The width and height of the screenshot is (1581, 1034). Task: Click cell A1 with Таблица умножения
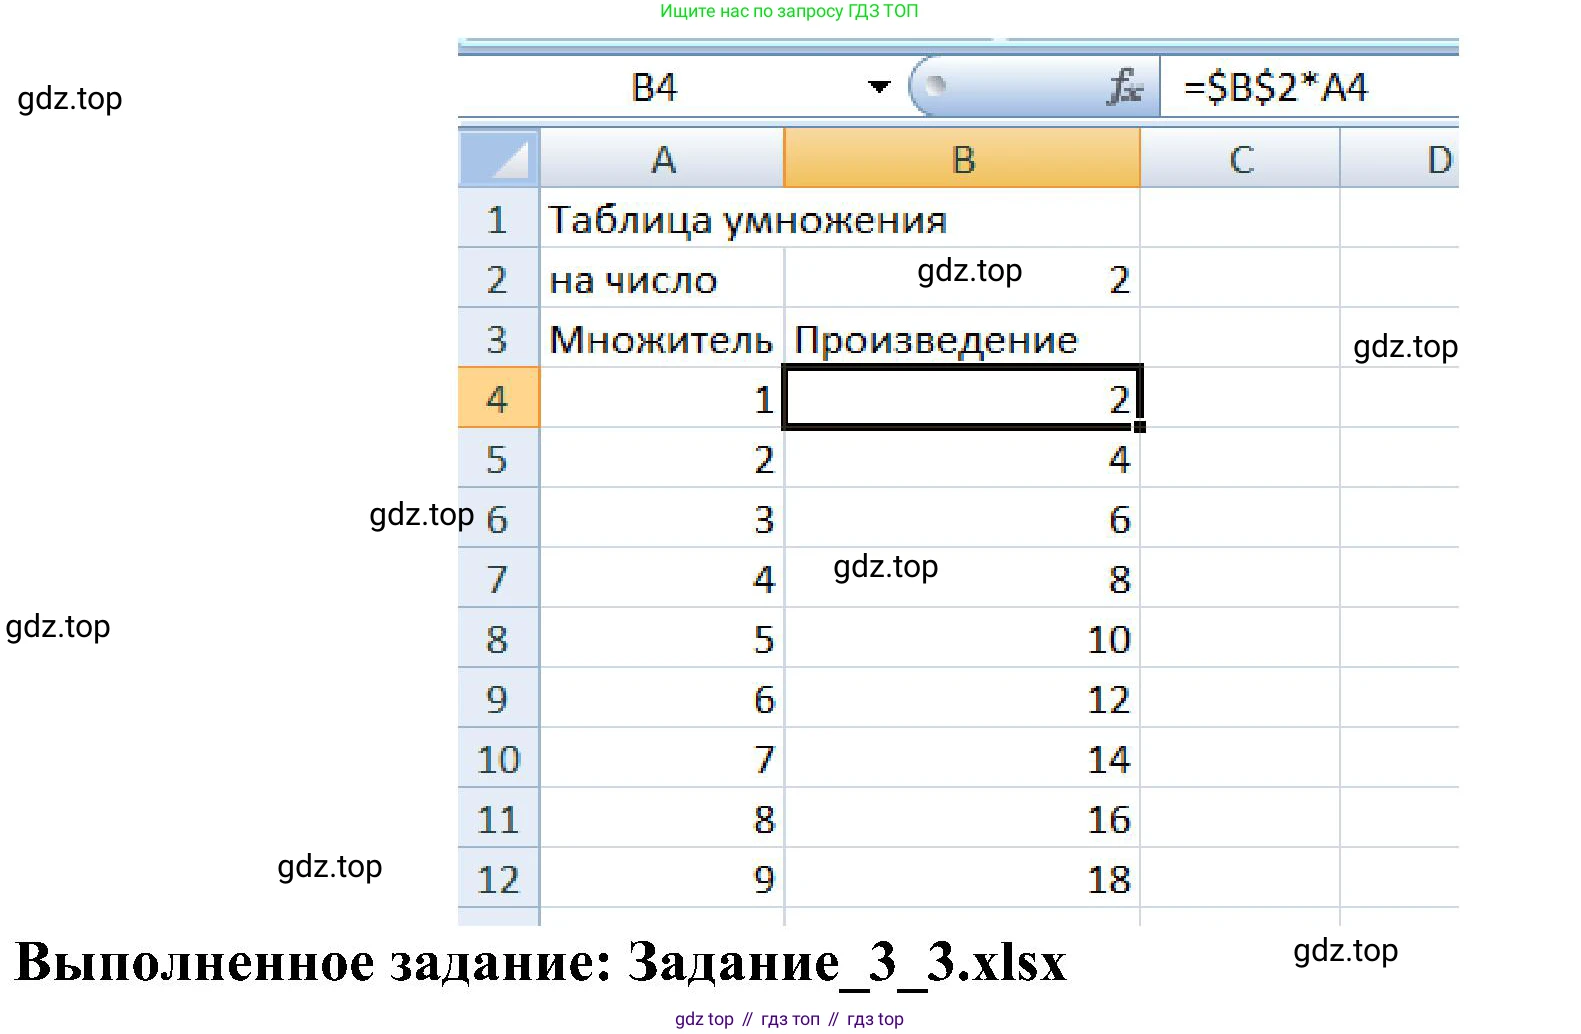coord(662,219)
